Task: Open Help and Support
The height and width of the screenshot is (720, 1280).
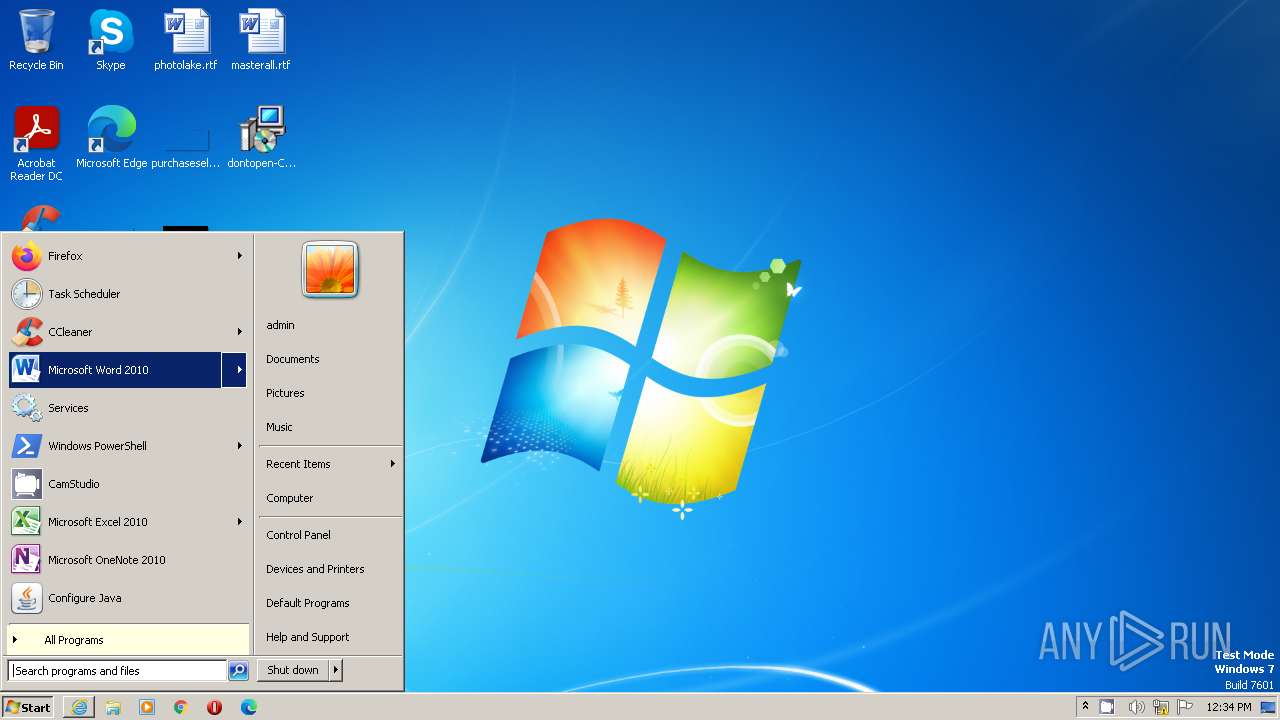Action: pos(330,637)
